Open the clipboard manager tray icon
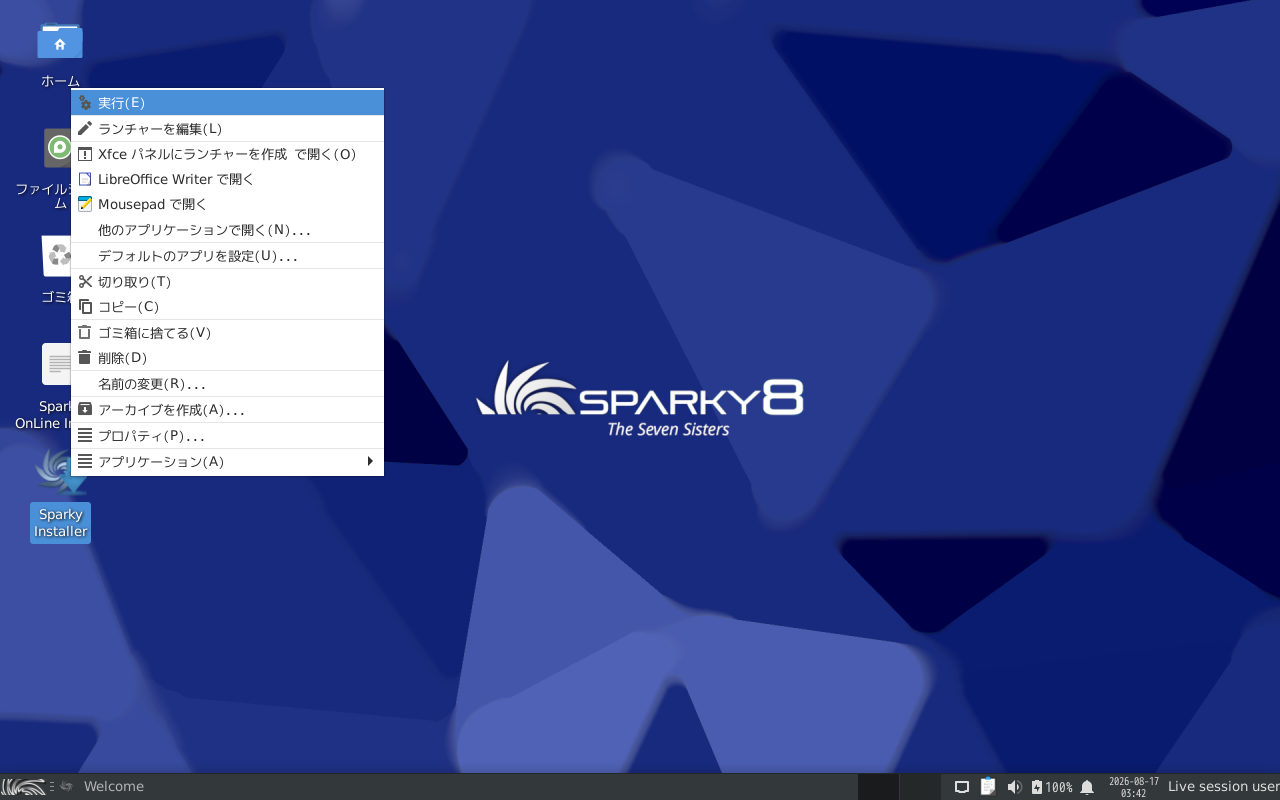Screen dimensions: 1280x800 point(988,787)
